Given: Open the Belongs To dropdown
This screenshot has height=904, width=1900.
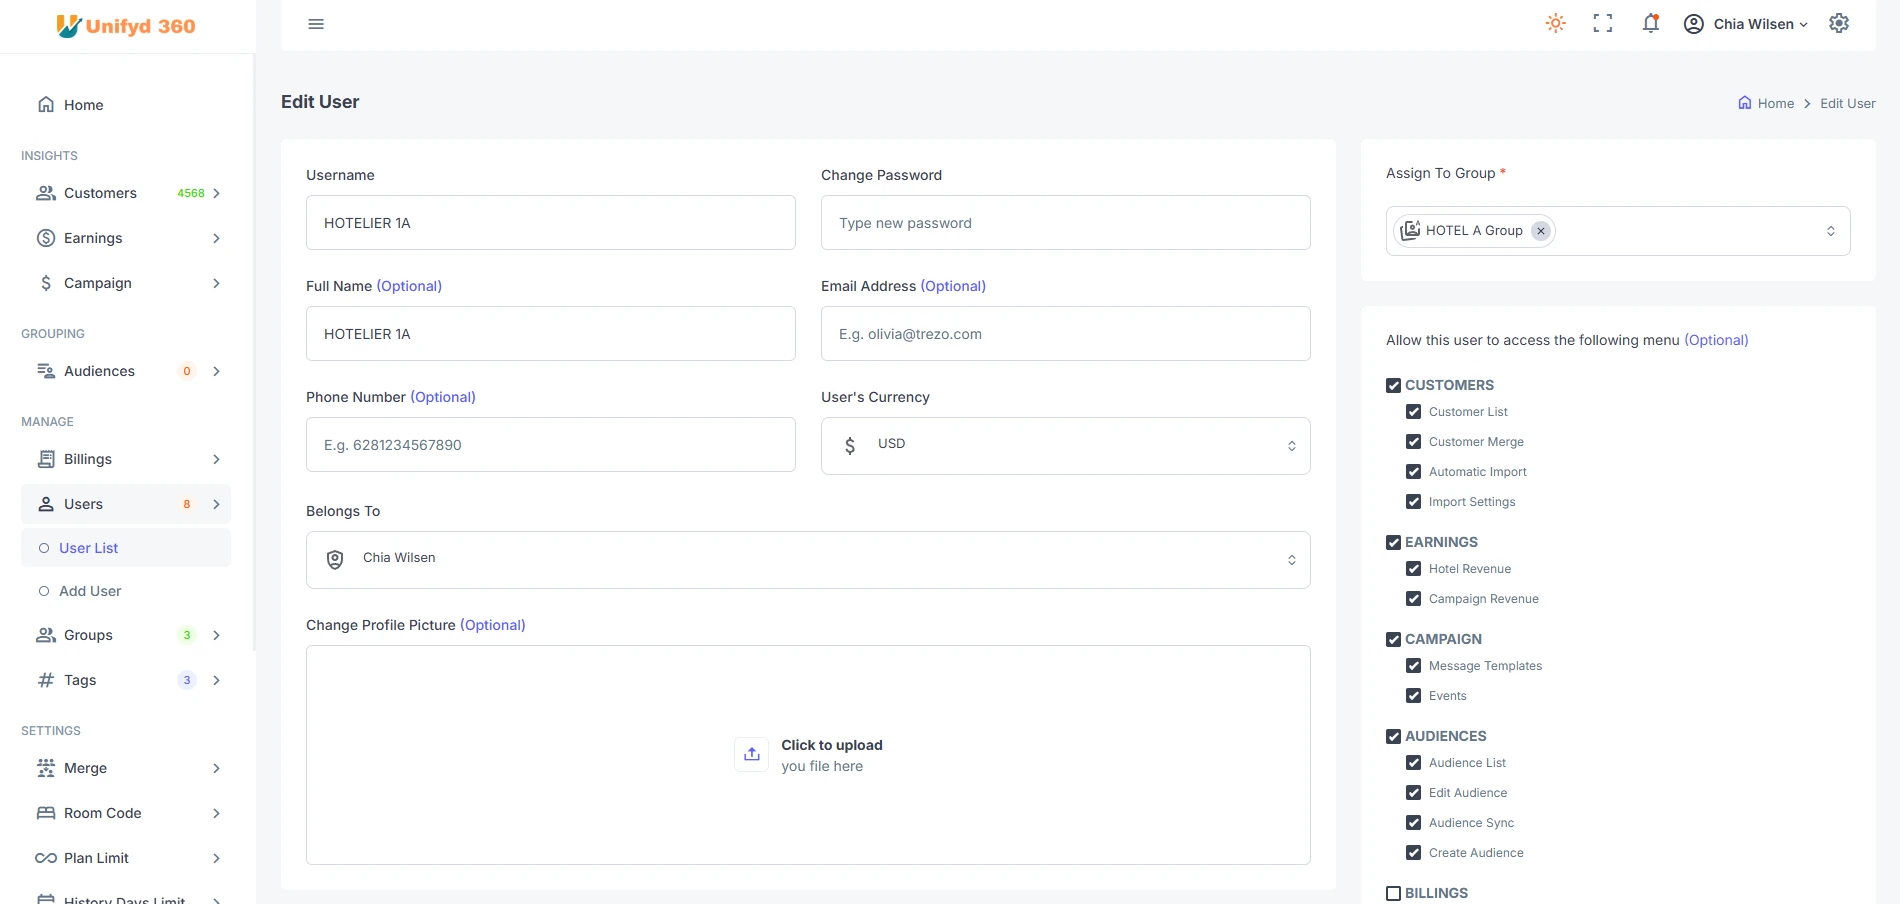Looking at the screenshot, I should [808, 560].
